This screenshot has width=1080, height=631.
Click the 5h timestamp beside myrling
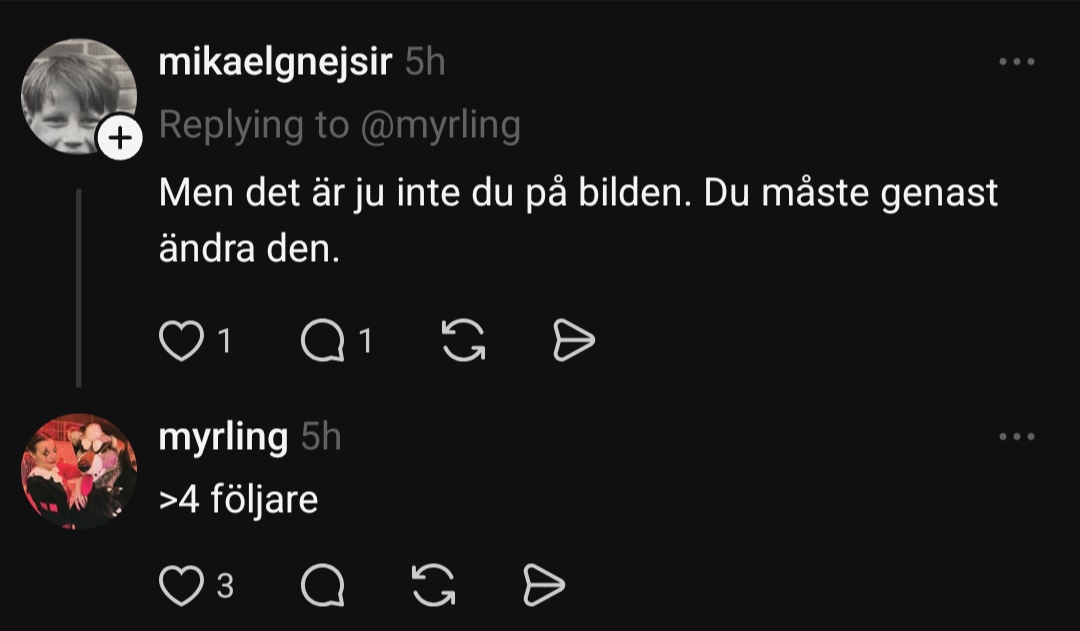[x=321, y=437]
